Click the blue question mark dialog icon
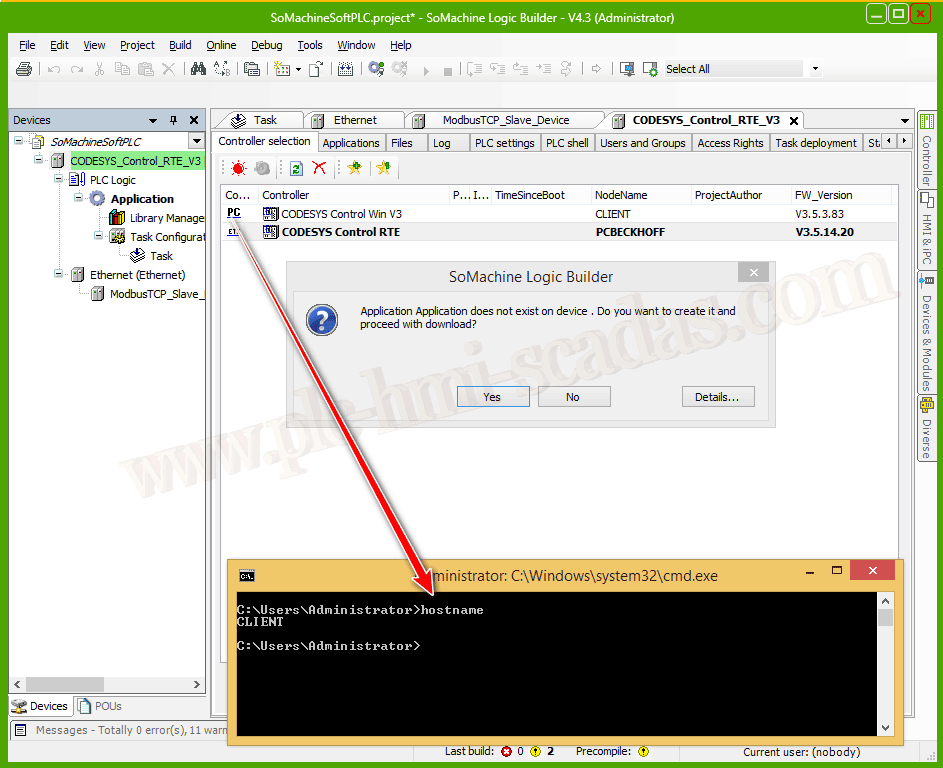The height and width of the screenshot is (768, 943). click(x=321, y=320)
